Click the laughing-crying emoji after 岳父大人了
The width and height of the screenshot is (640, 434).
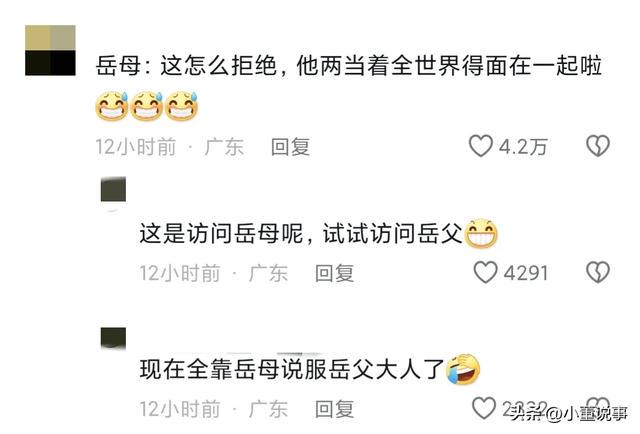point(463,369)
